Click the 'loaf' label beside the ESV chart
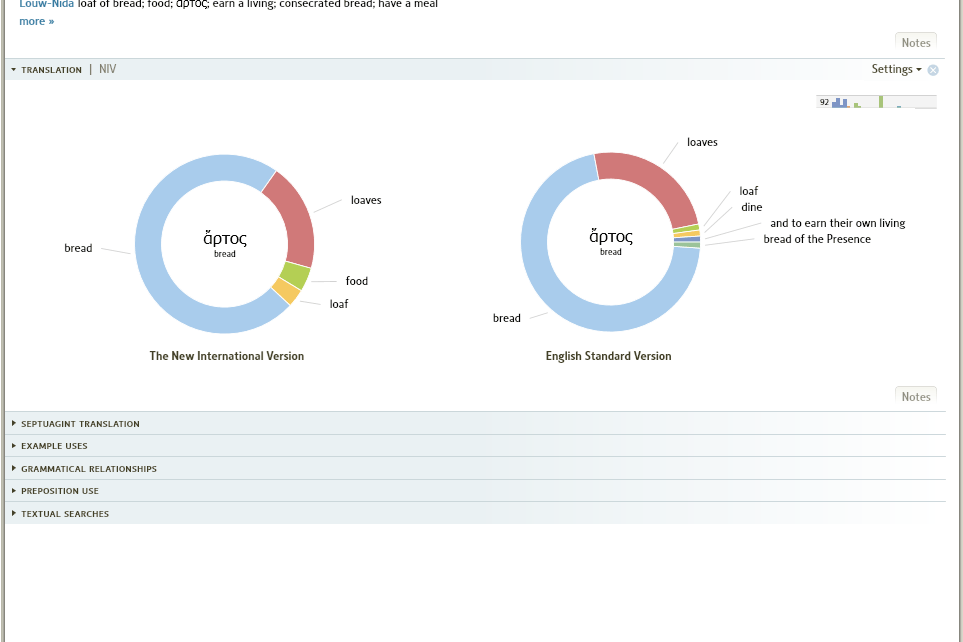This screenshot has height=642, width=963. pos(749,191)
